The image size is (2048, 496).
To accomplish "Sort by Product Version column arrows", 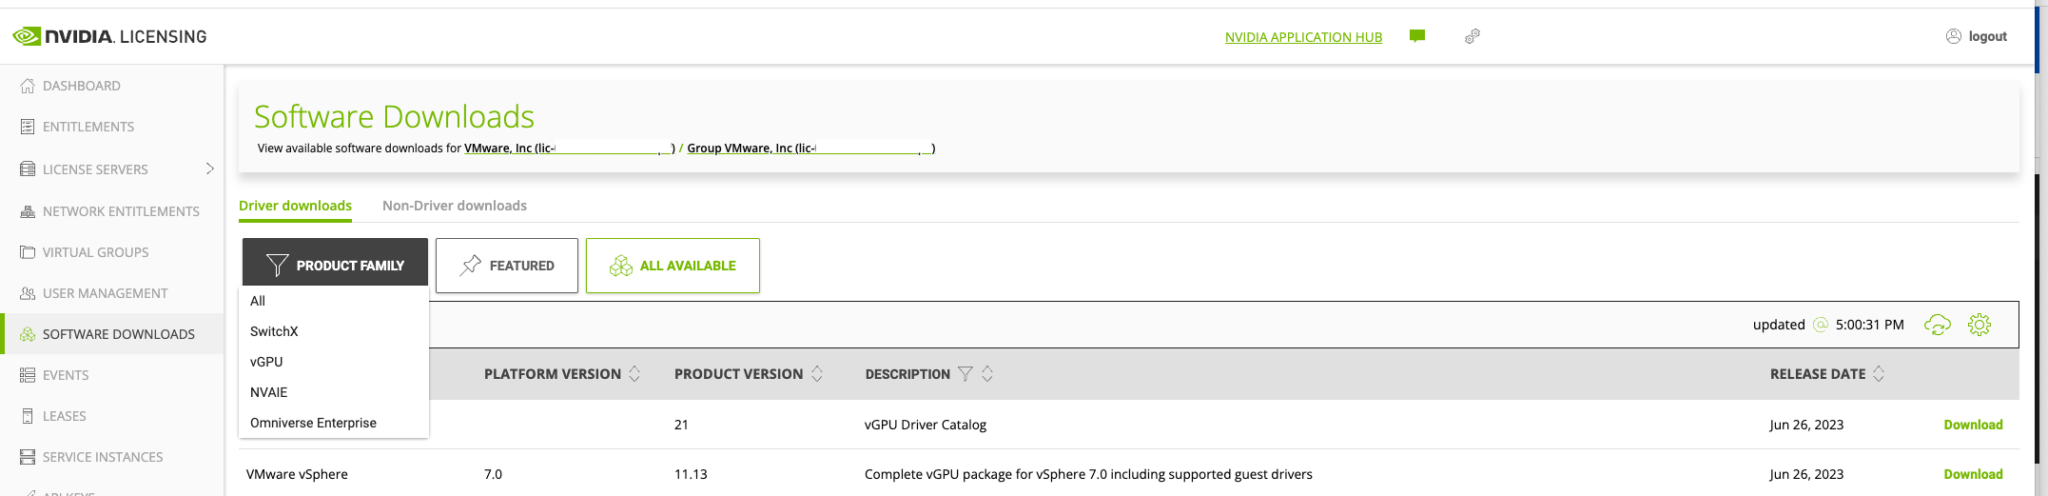I will (x=817, y=374).
